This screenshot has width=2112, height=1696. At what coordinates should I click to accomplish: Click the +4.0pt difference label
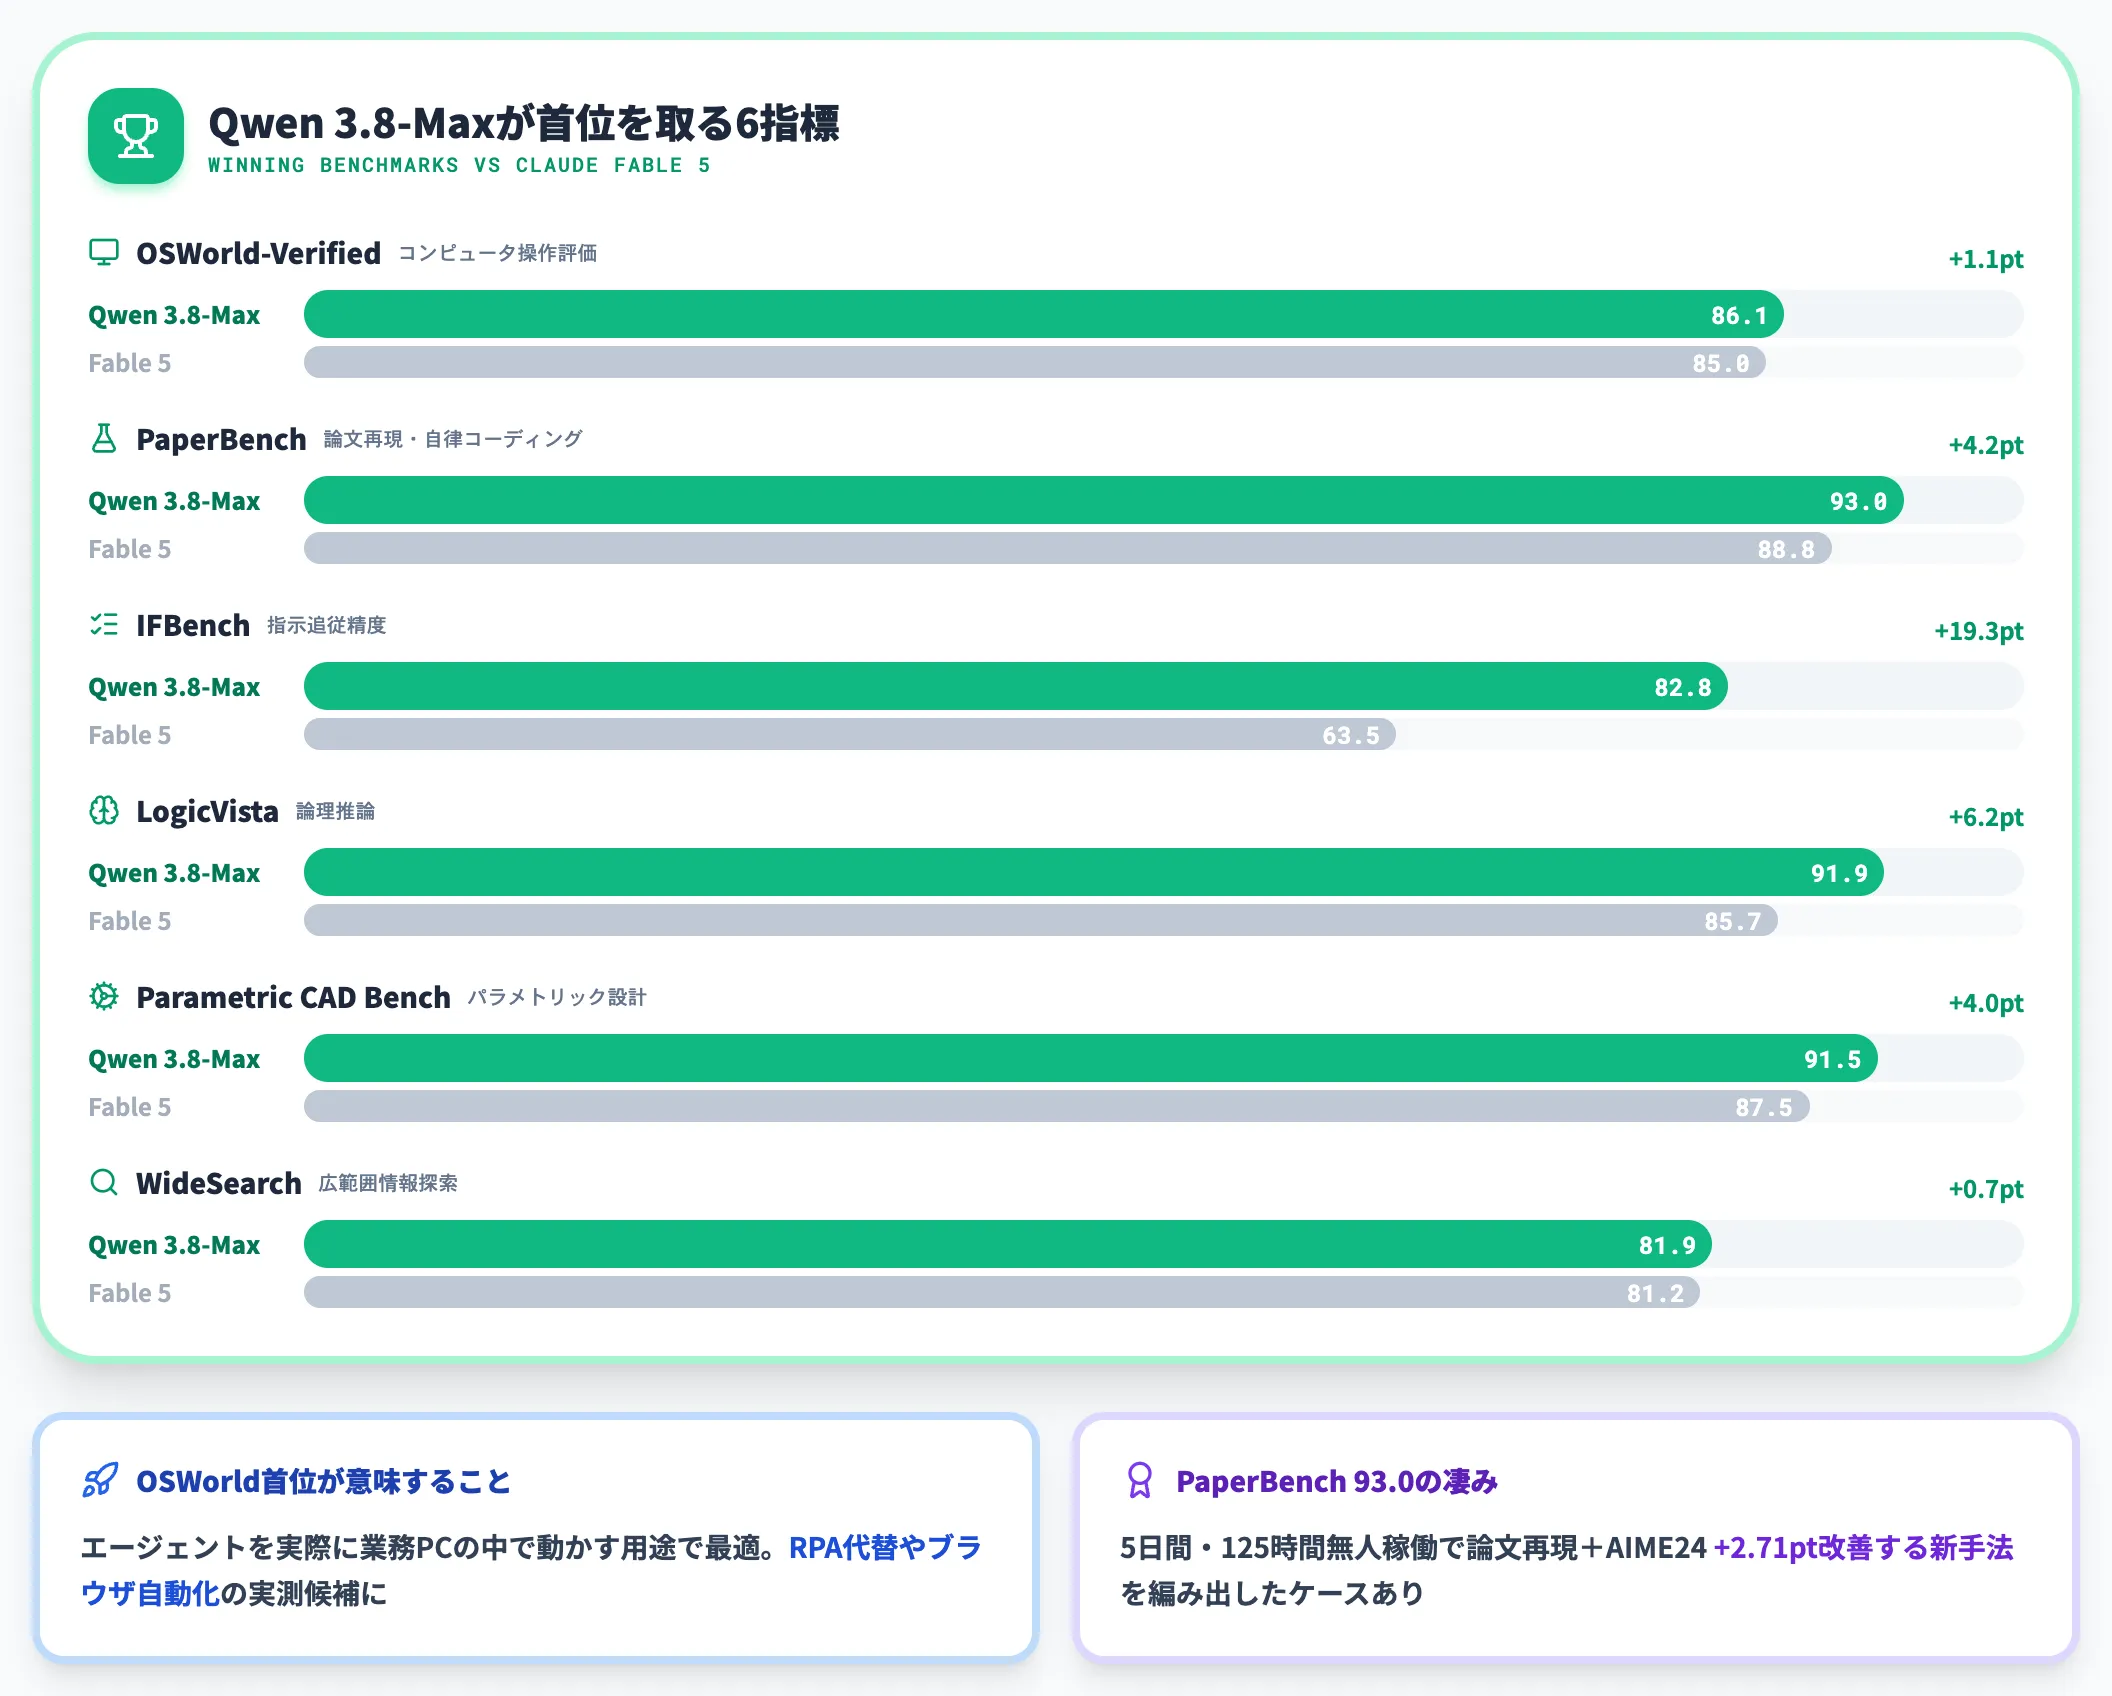pos(1985,1003)
